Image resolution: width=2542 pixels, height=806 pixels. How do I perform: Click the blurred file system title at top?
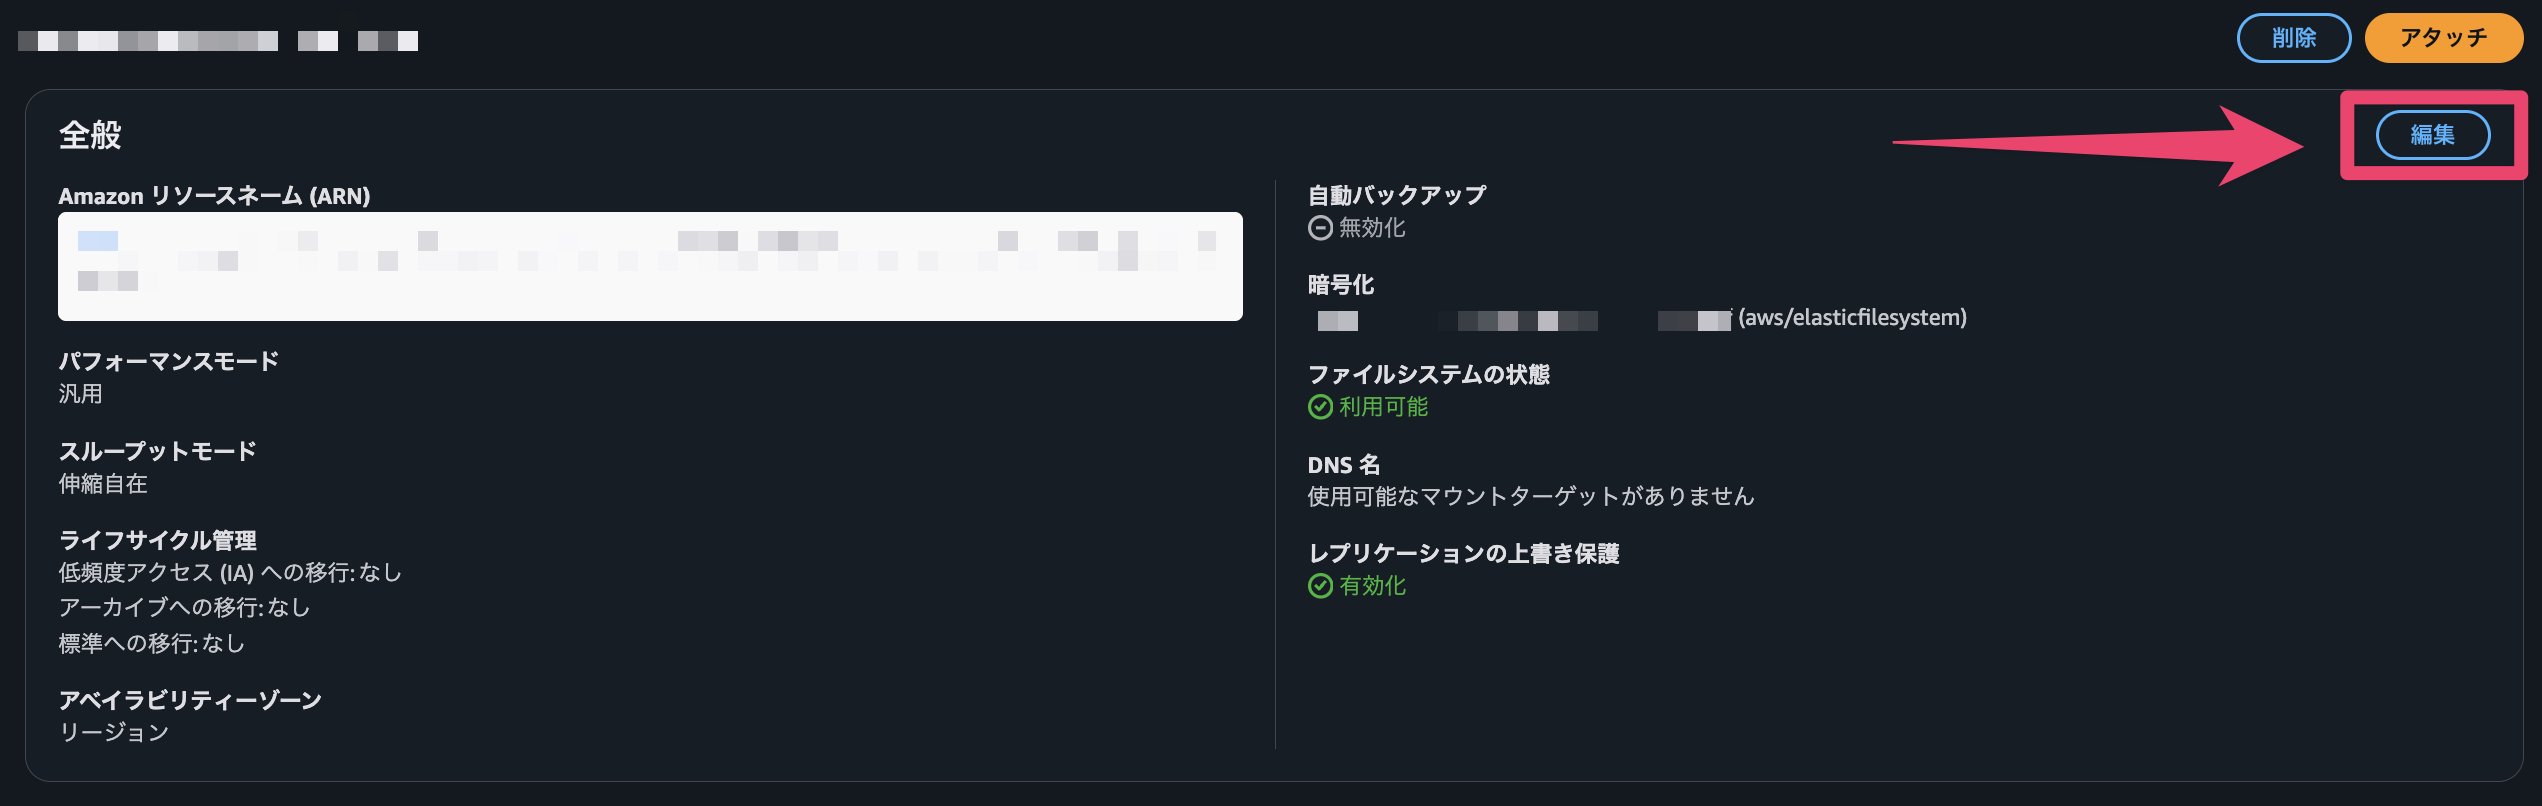(218, 41)
